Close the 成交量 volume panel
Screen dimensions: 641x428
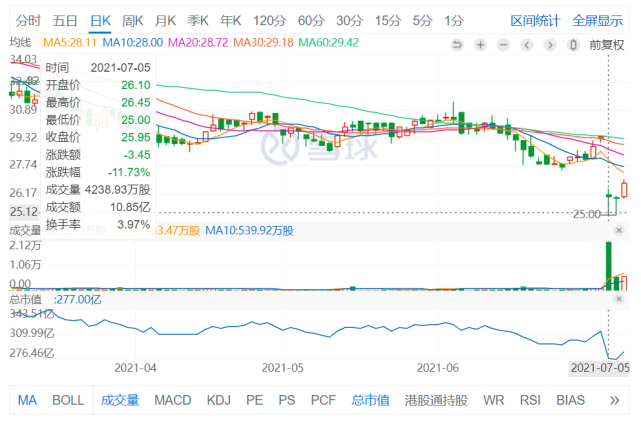[x=619, y=231]
